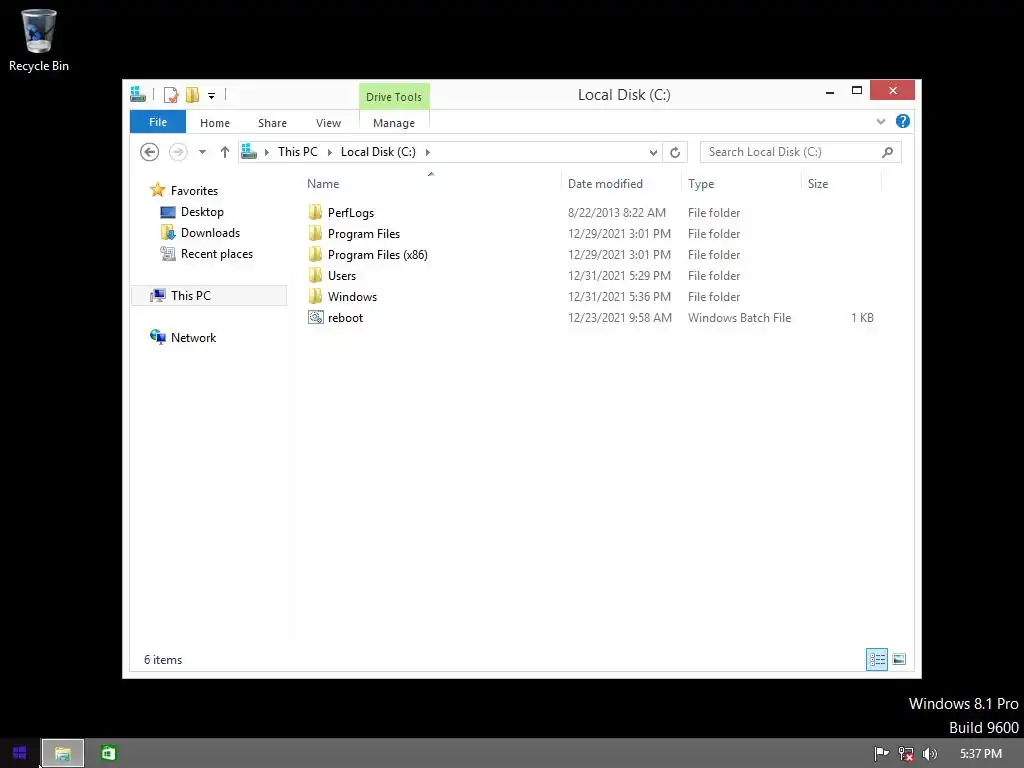Open the Windows Start button
The height and width of the screenshot is (768, 1024).
click(20, 753)
